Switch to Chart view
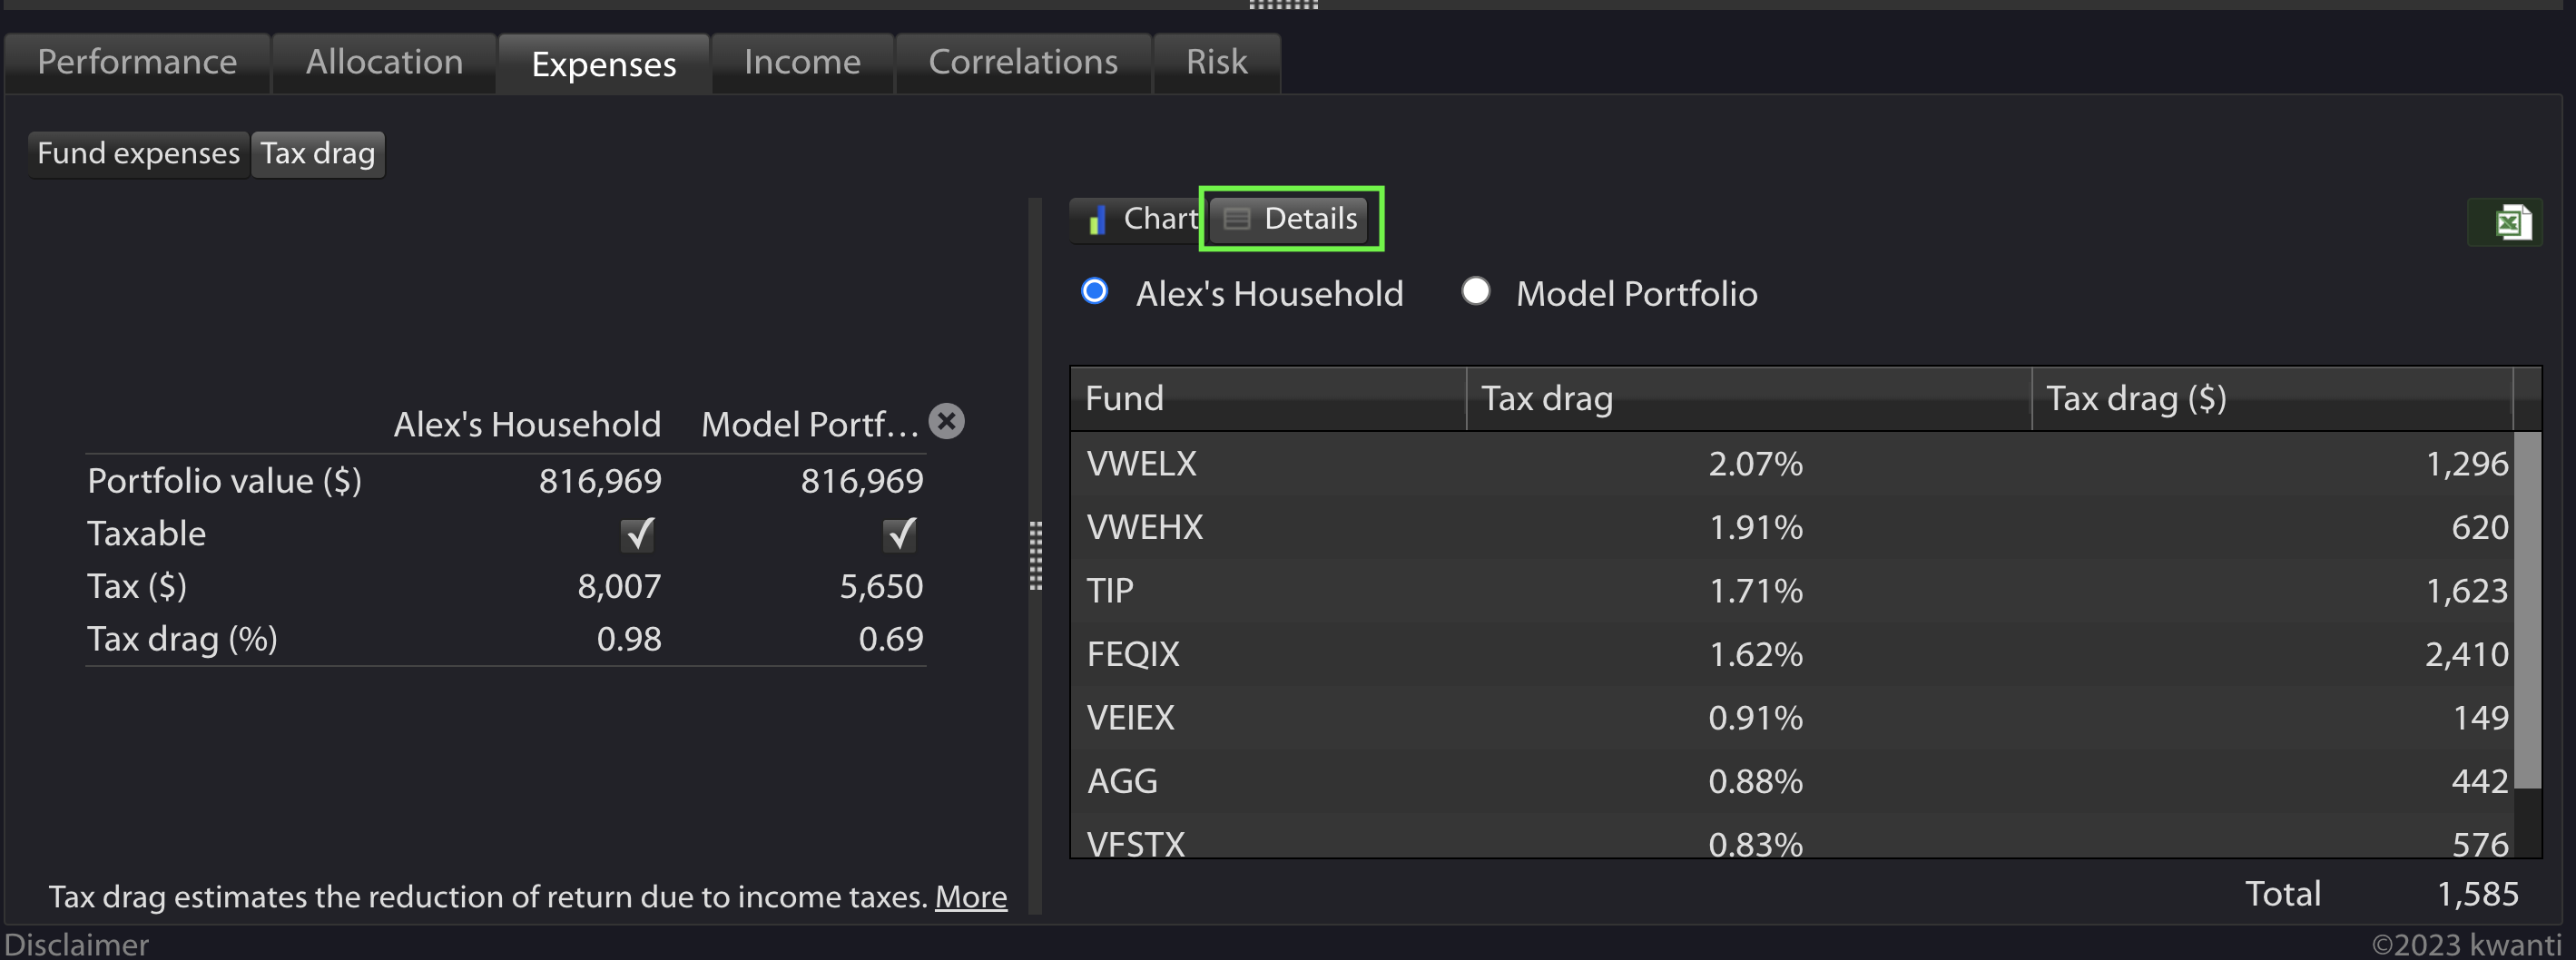2576x960 pixels. (1139, 219)
